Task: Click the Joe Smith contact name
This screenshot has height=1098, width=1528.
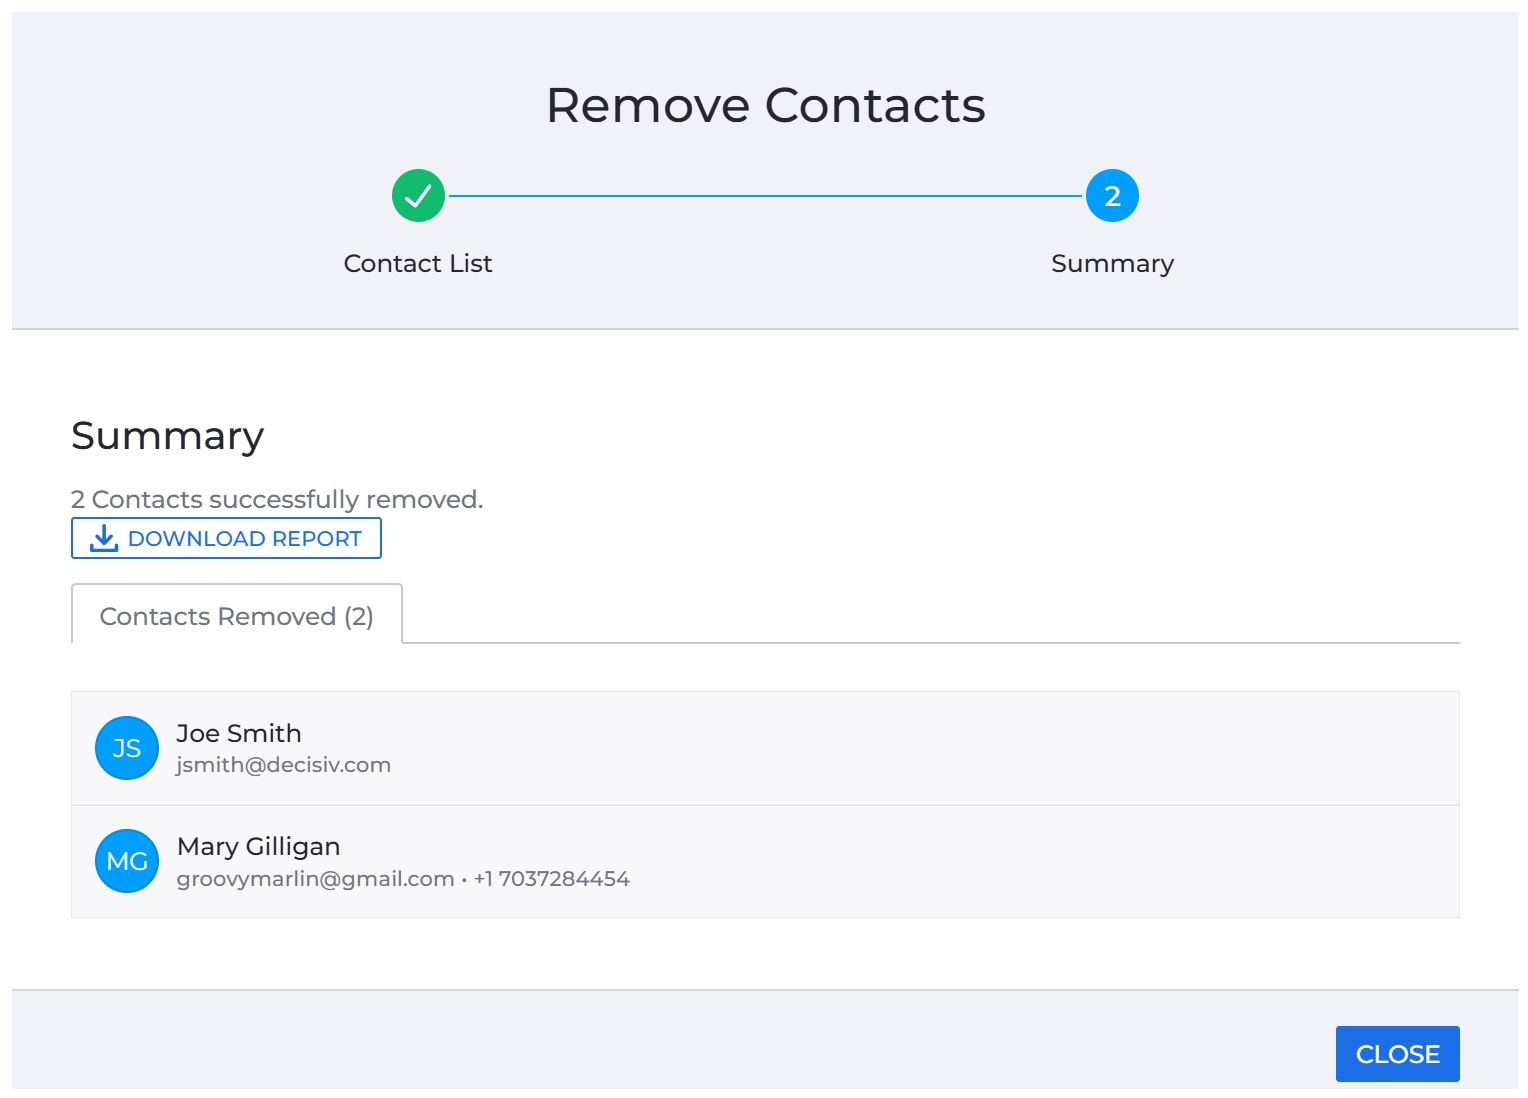Action: 239,733
